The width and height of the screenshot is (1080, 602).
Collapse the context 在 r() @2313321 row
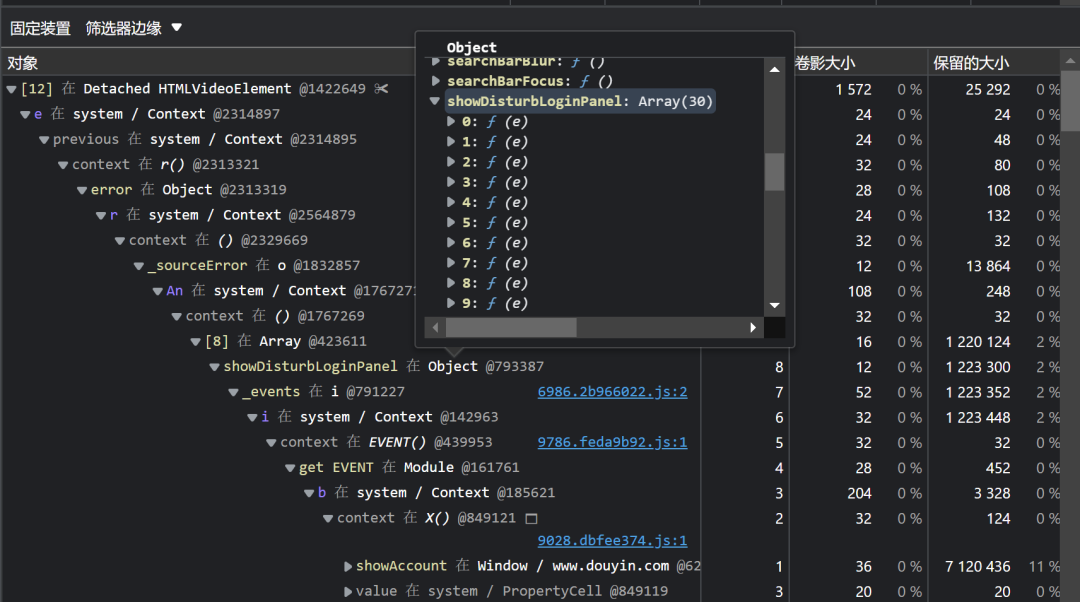pyautogui.click(x=63, y=165)
